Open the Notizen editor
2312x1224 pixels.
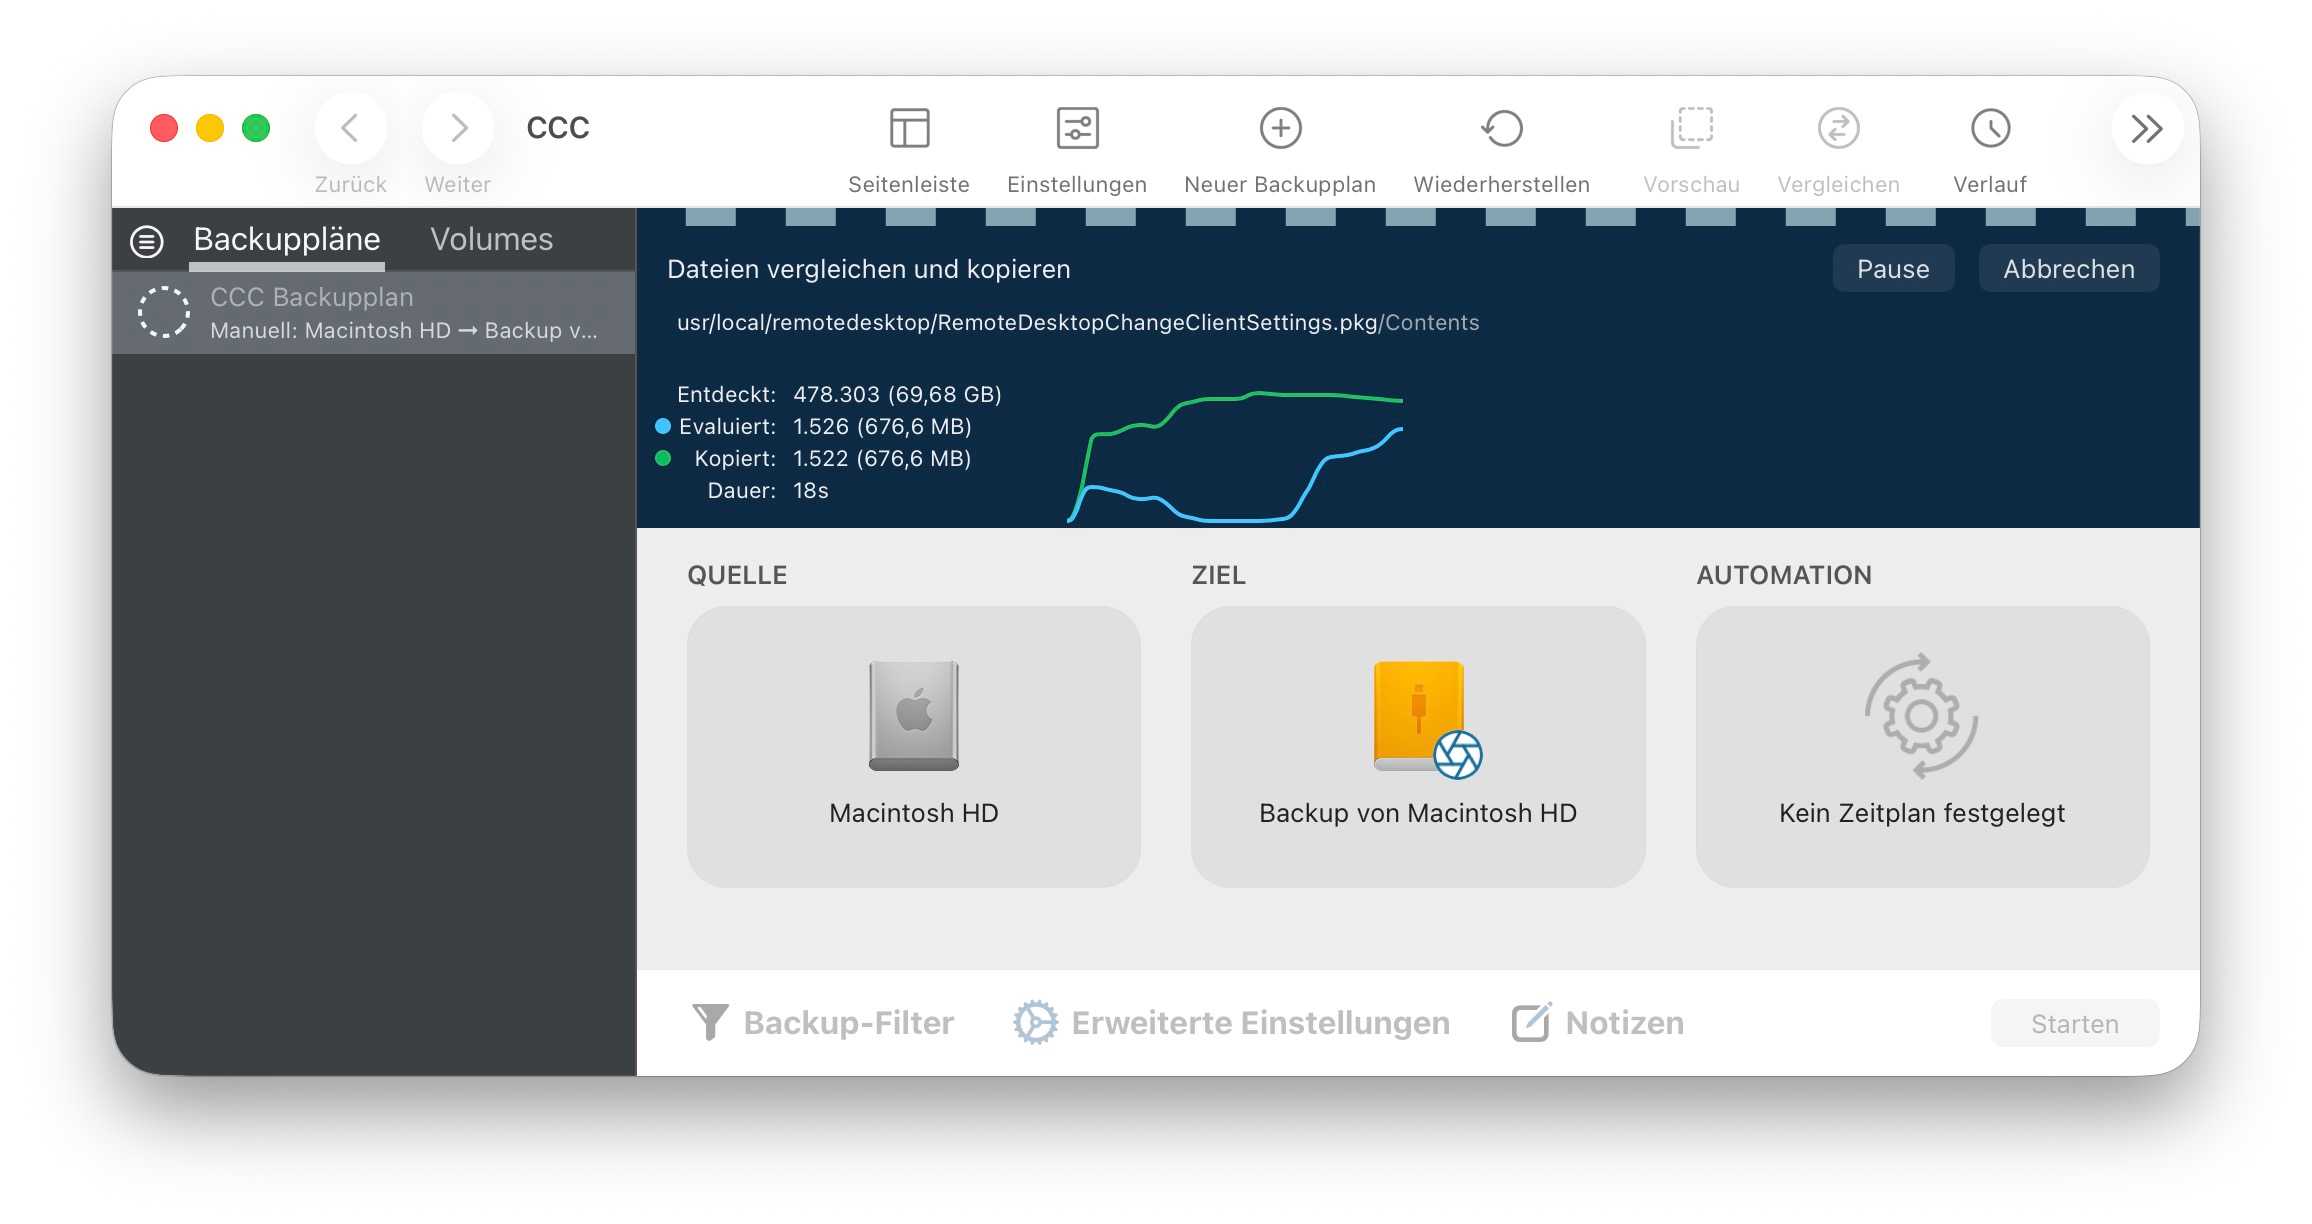[1598, 1023]
